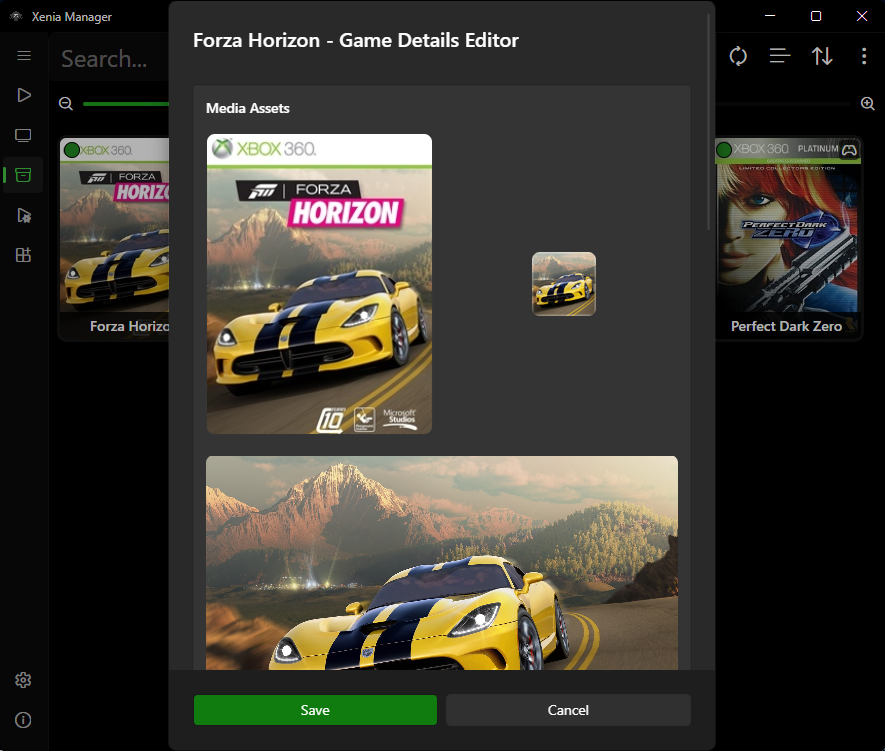Change the Forza Horizon boxart image

pos(319,284)
